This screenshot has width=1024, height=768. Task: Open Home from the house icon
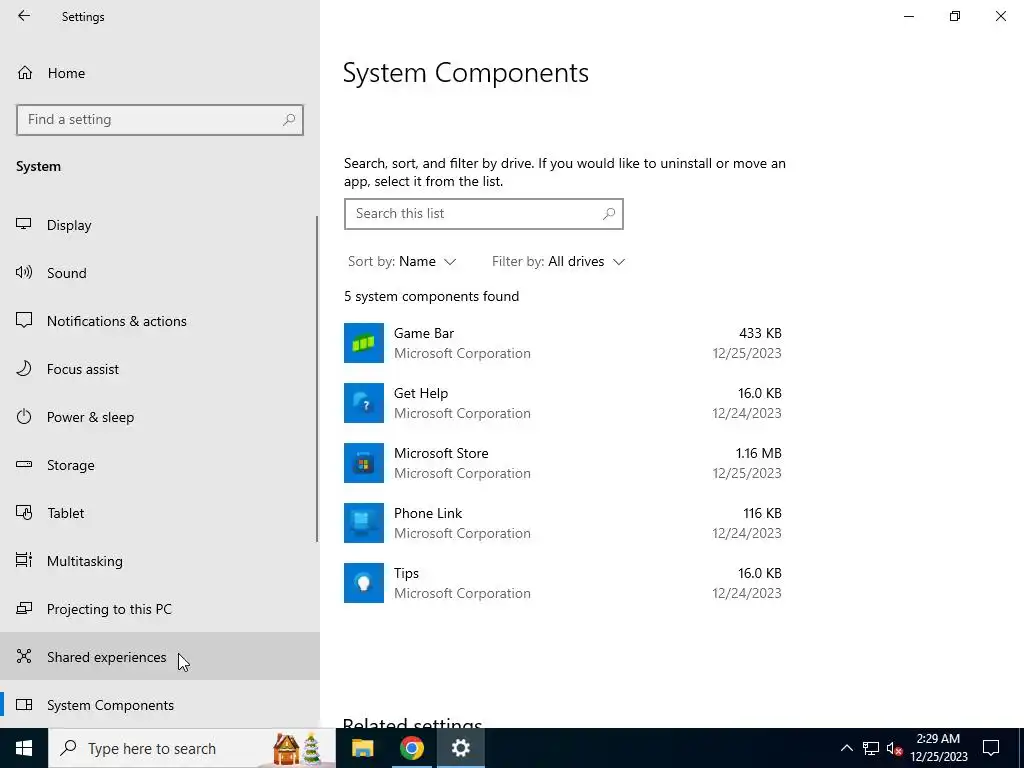pyautogui.click(x=25, y=72)
